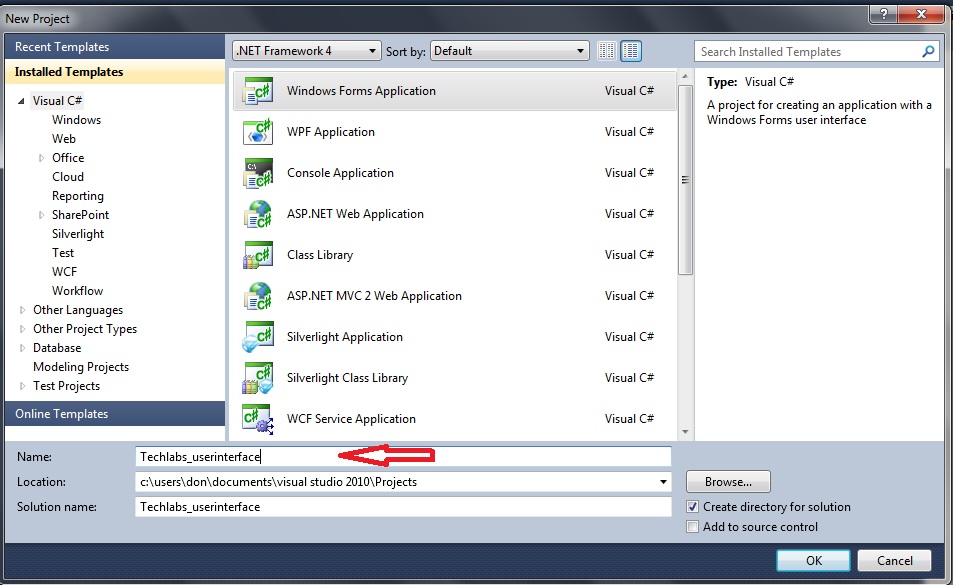The image size is (953, 585).
Task: Open the Recent Templates section
Action: point(62,47)
